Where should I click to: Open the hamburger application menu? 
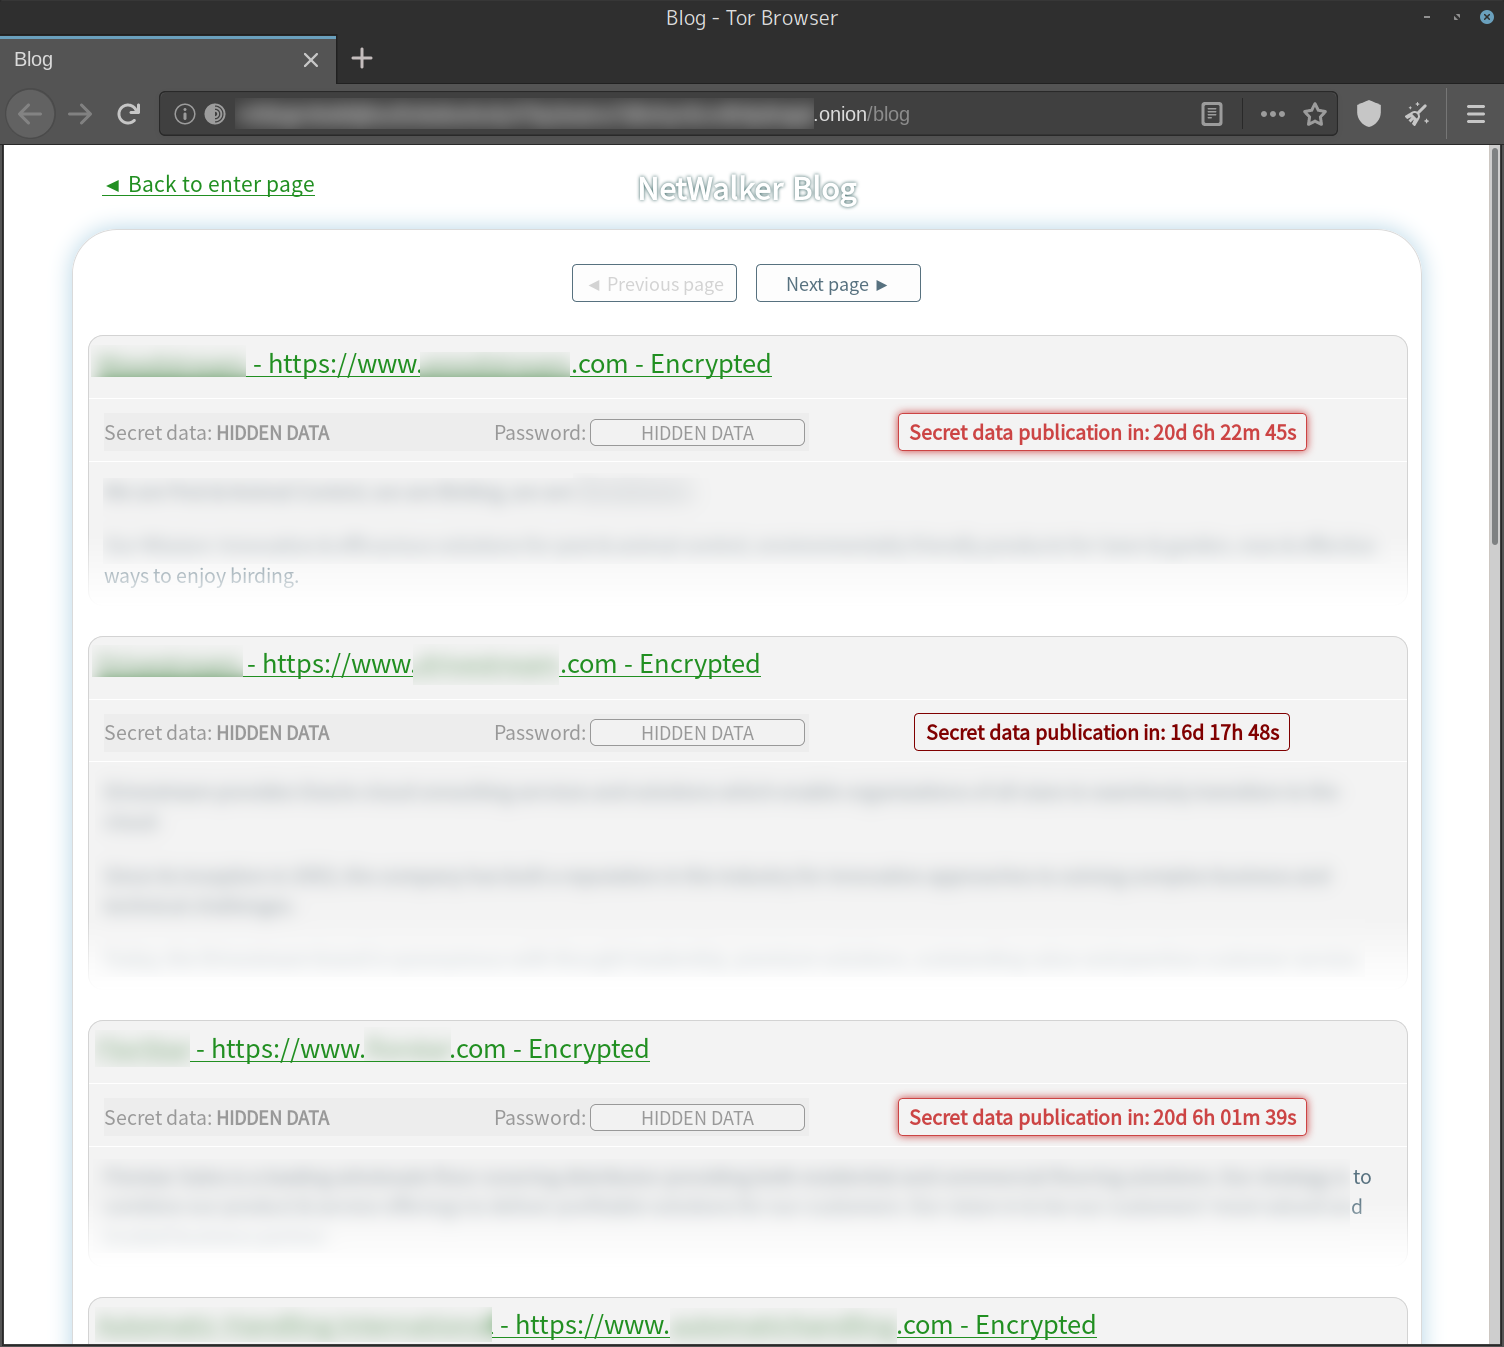click(x=1476, y=114)
